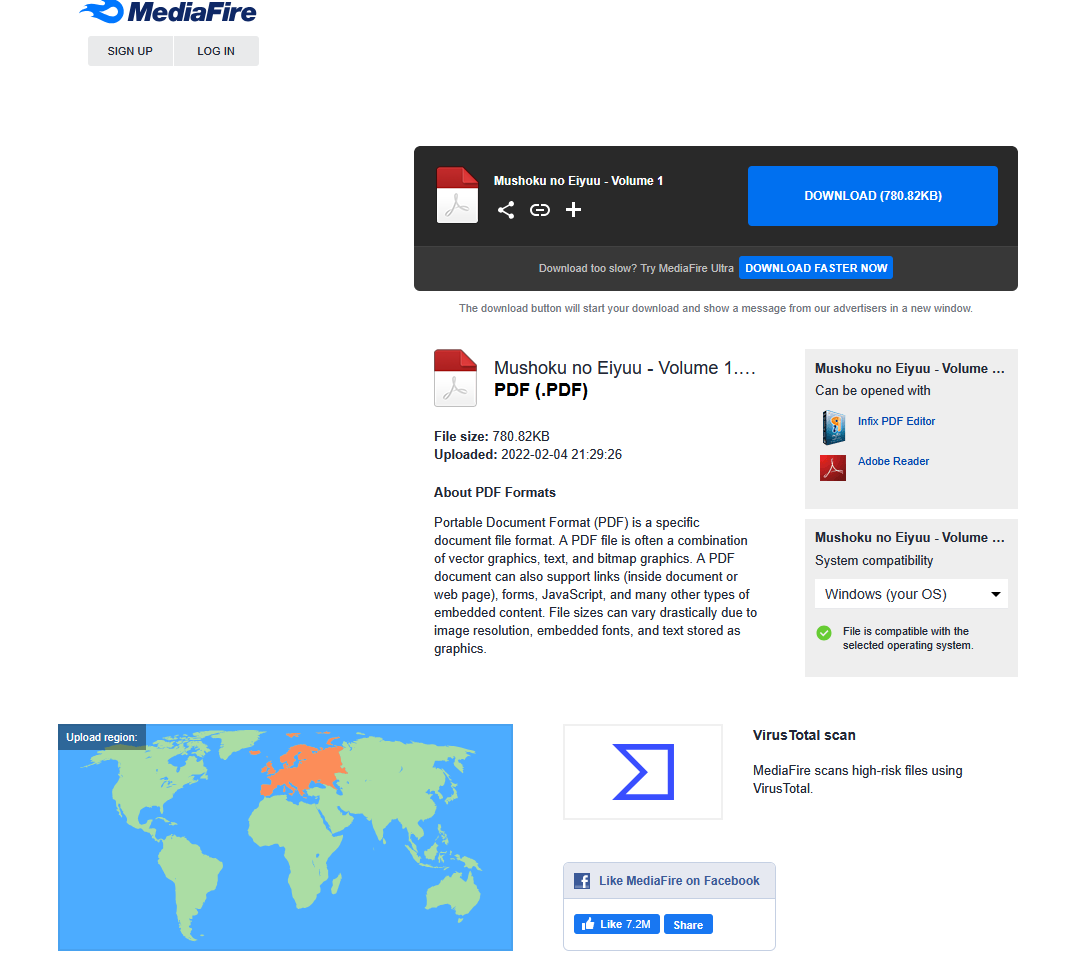Click 'About PDF Formats' heading
Image resolution: width=1075 pixels, height=961 pixels.
coord(494,492)
